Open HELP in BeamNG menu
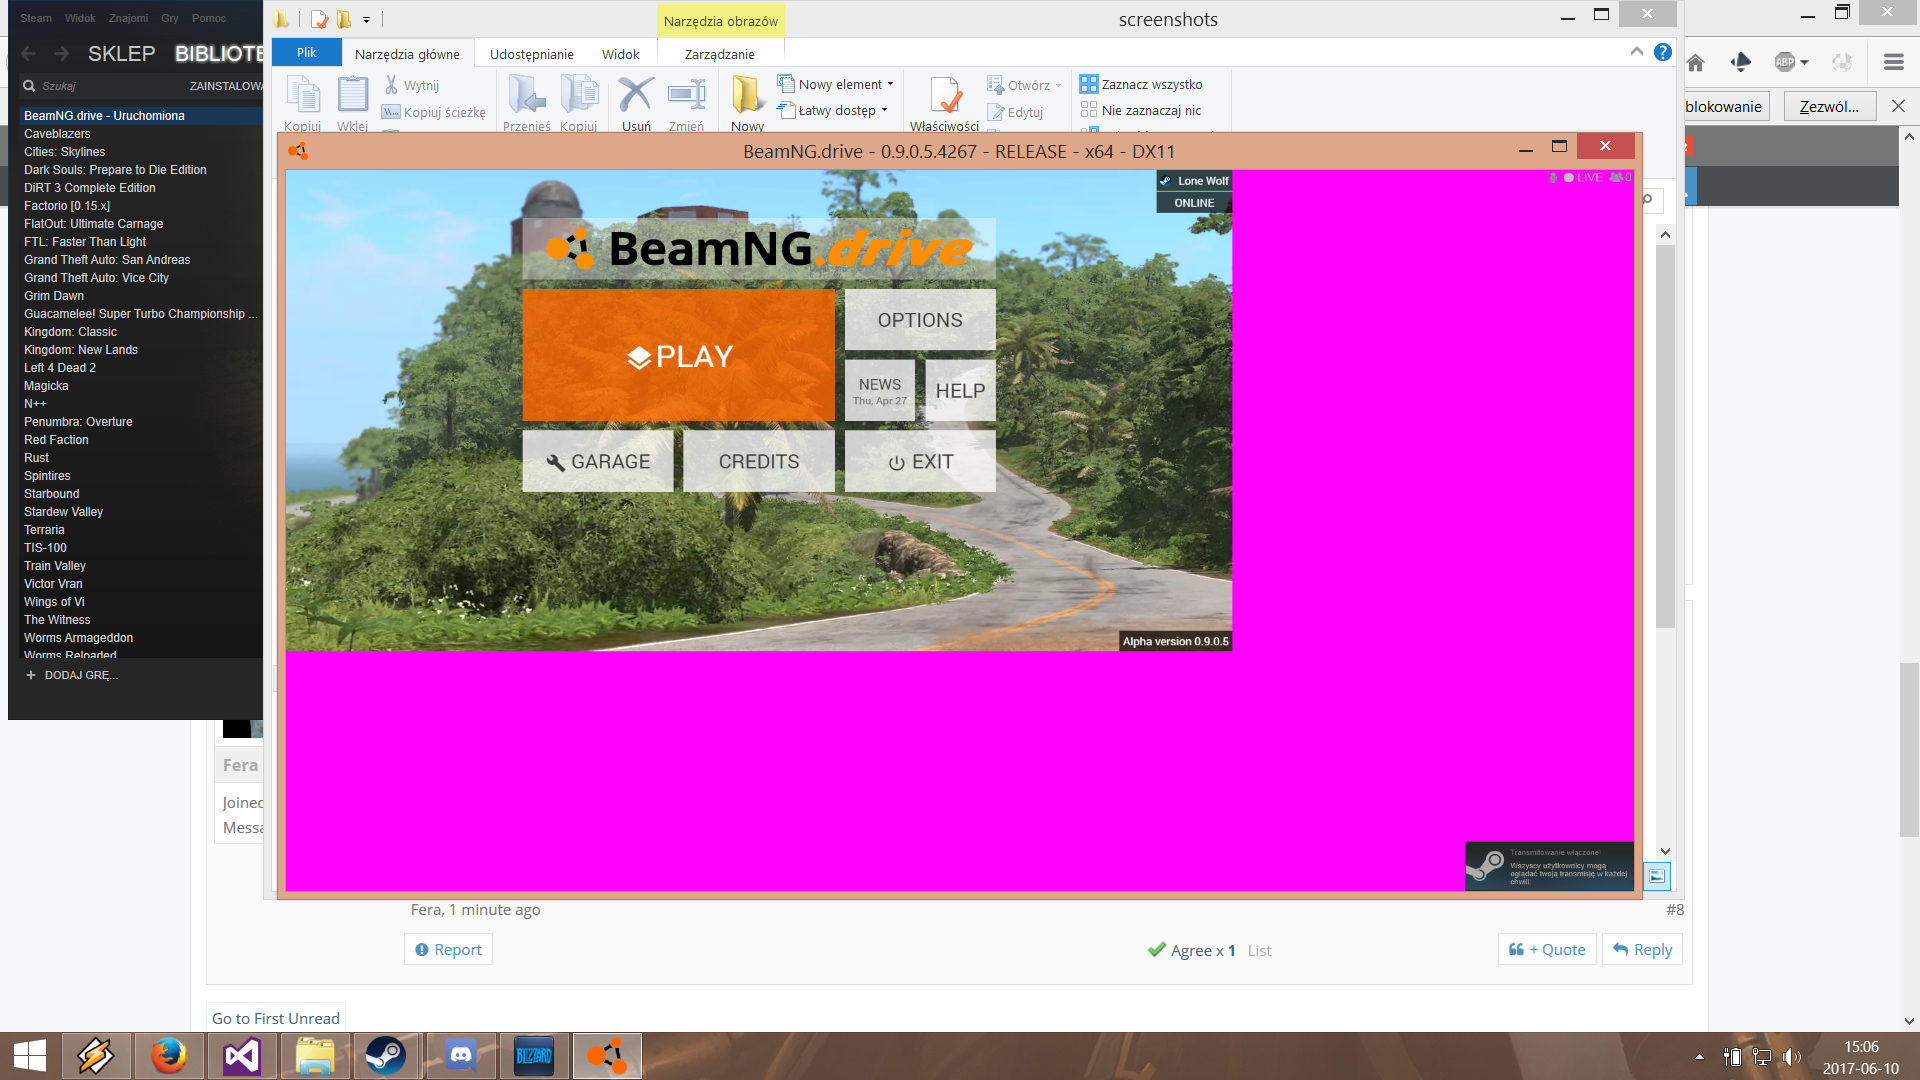 [x=960, y=391]
